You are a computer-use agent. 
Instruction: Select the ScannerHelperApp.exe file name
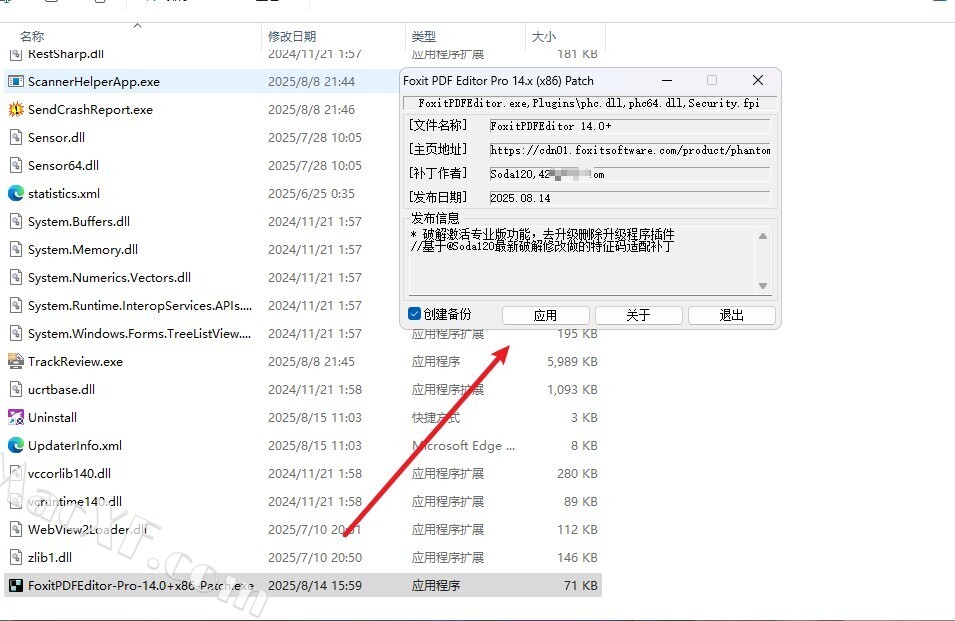pyautogui.click(x=94, y=82)
